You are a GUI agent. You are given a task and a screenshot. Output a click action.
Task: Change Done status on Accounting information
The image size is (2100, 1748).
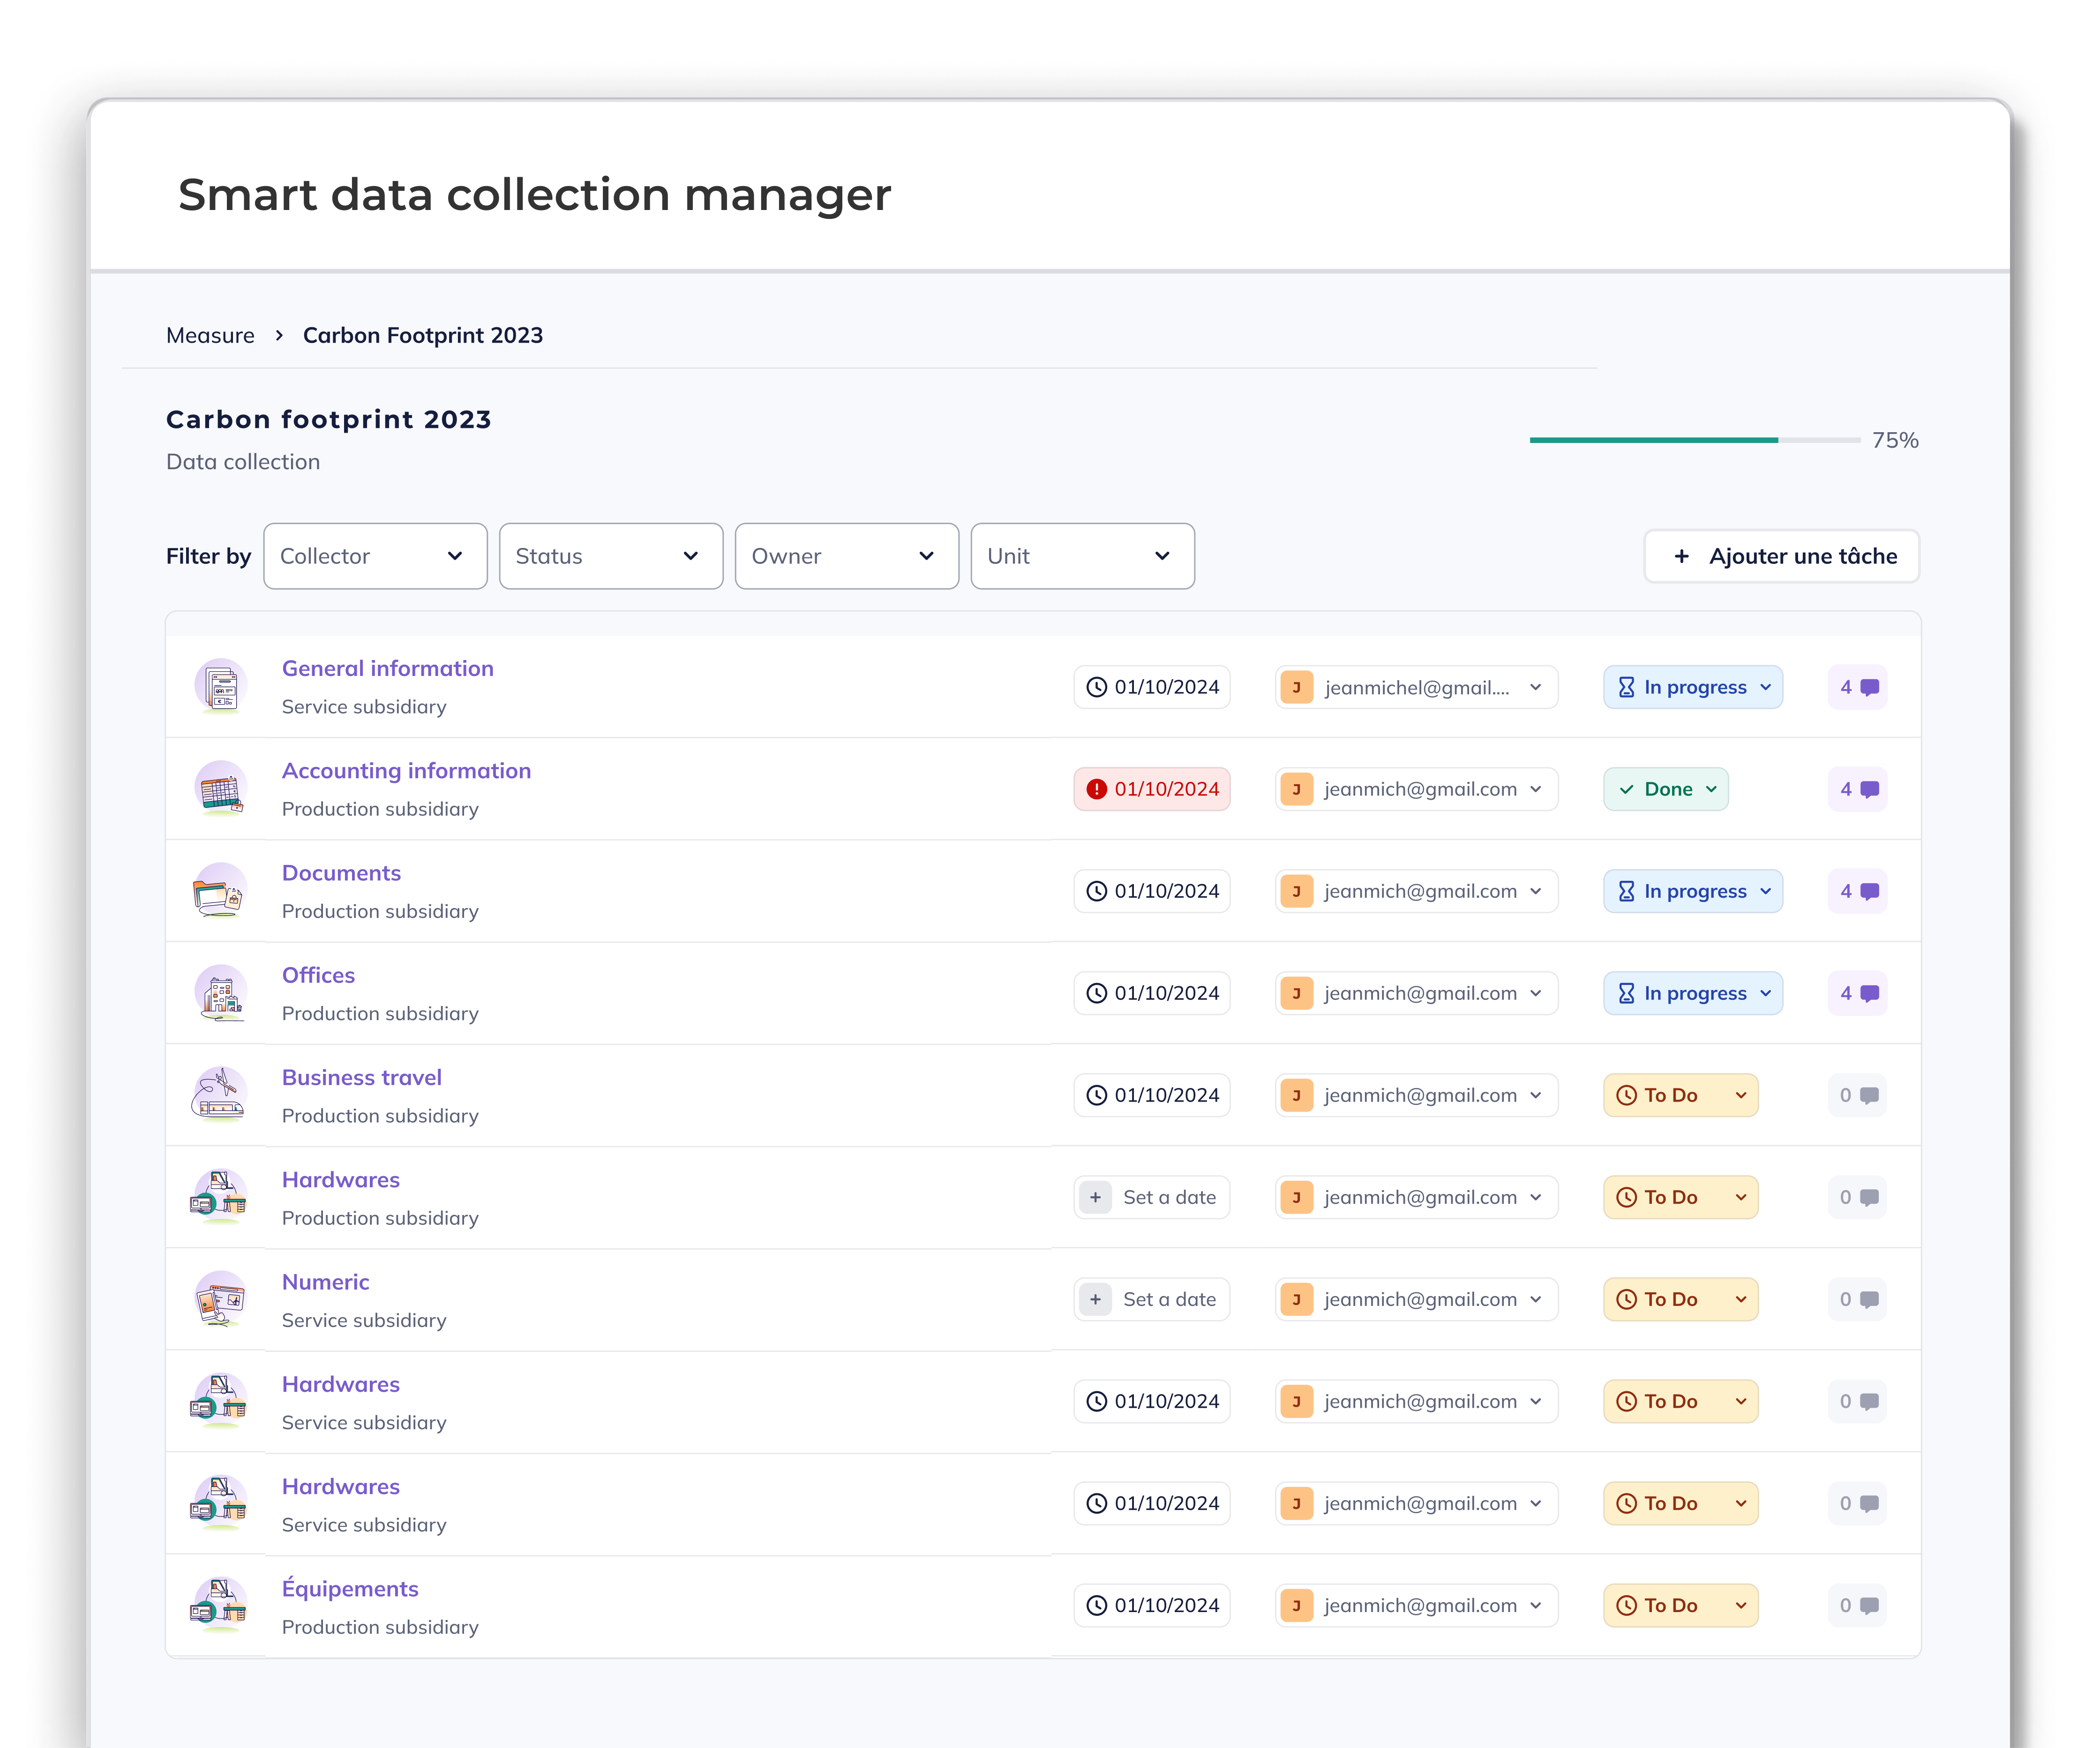click(1666, 789)
